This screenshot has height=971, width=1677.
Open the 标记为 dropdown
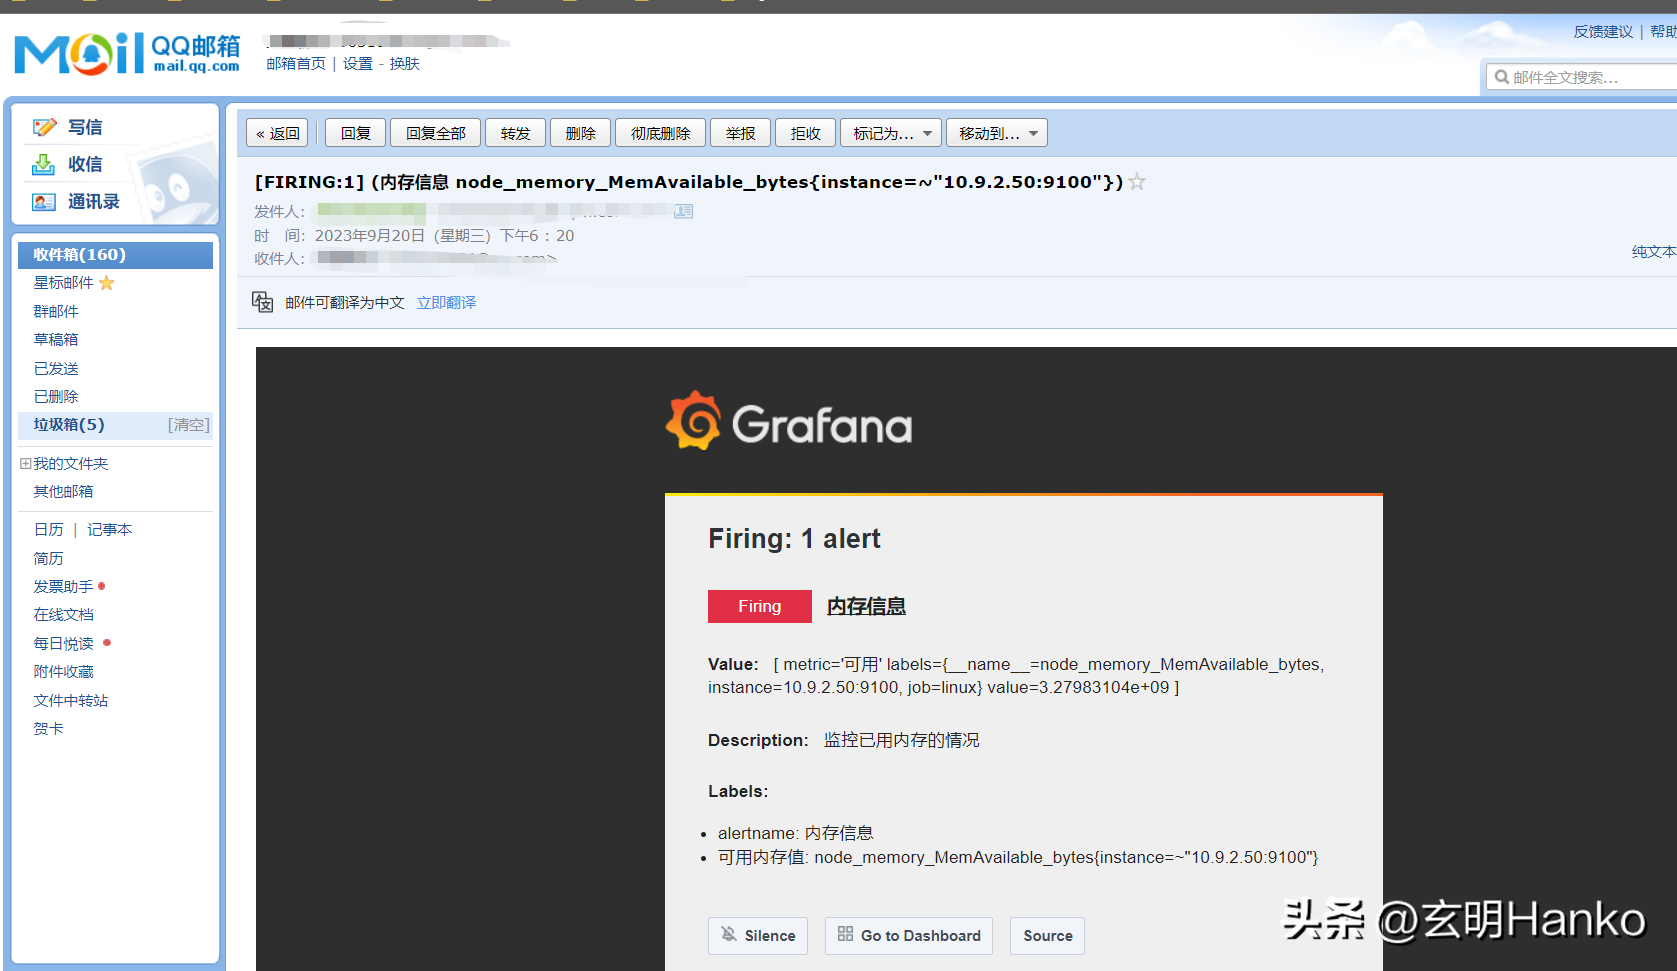tap(893, 133)
